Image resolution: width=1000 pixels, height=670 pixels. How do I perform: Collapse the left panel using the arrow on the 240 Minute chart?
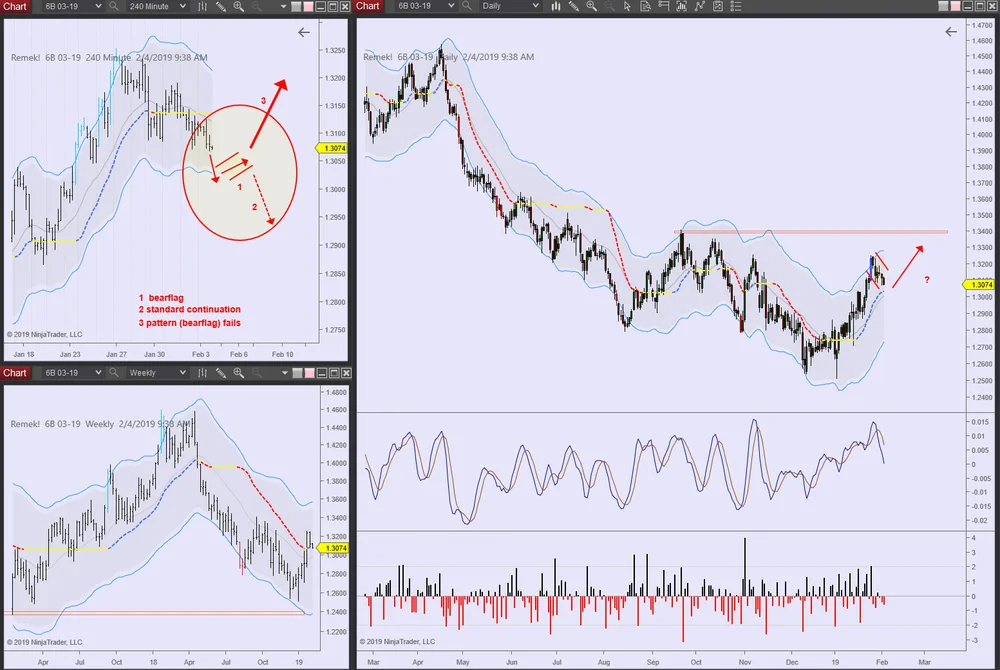304,32
